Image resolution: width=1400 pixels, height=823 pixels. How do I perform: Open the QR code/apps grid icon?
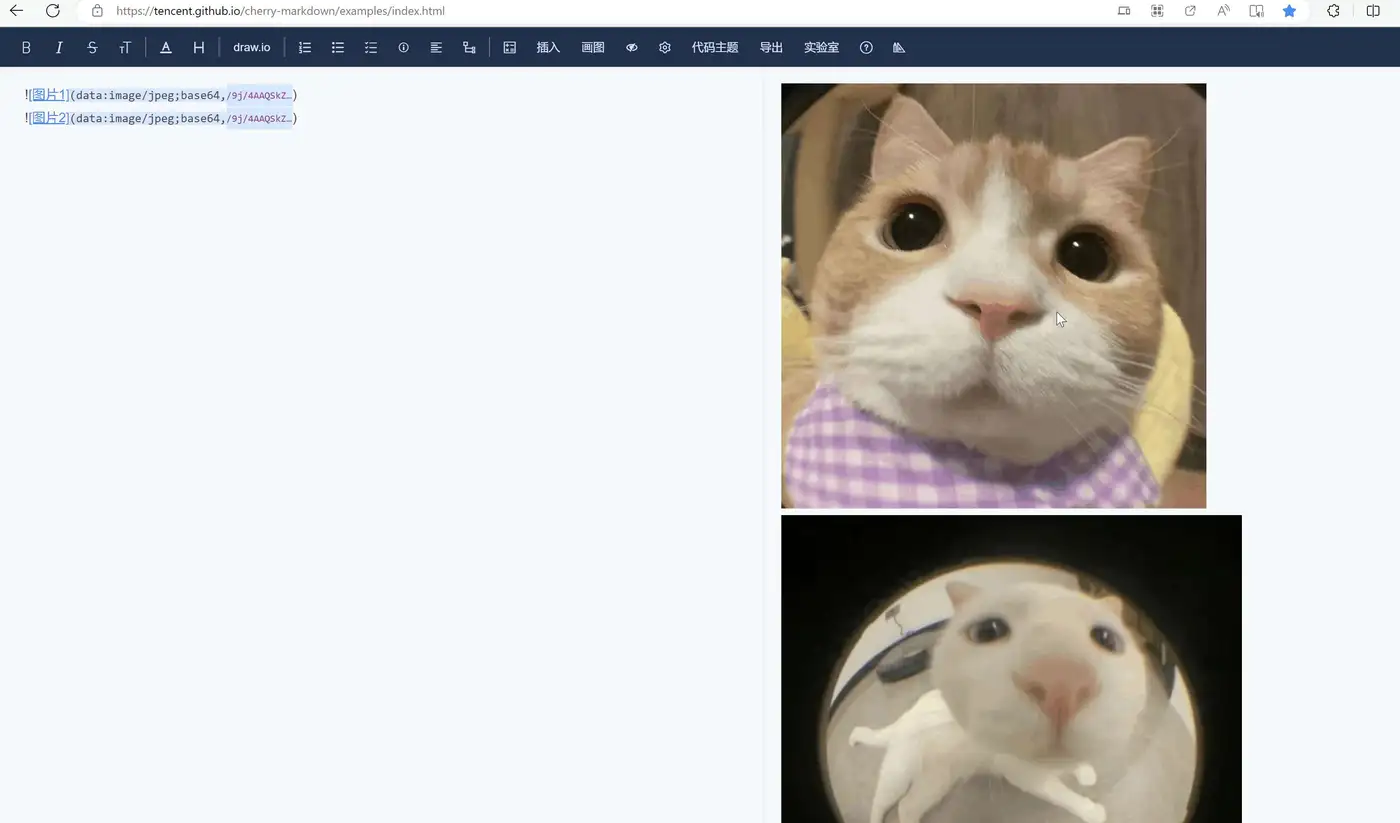click(1157, 11)
